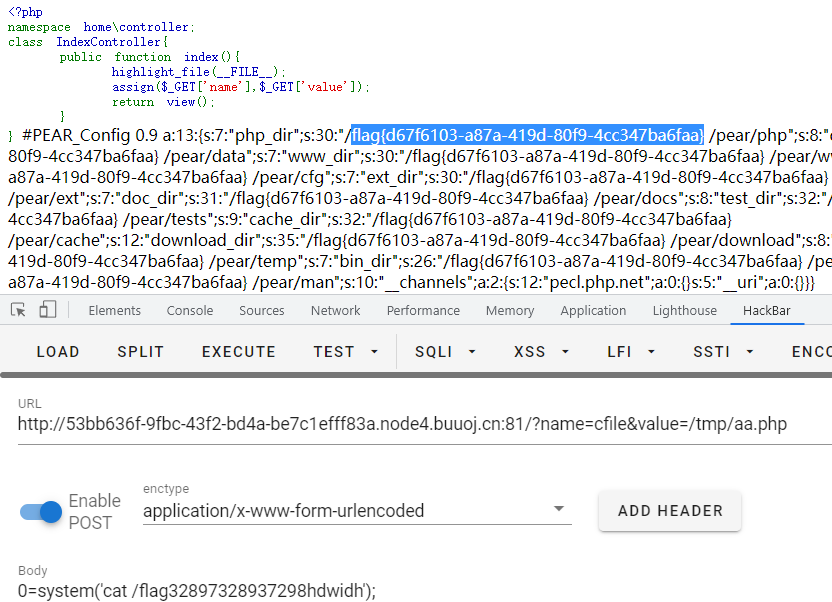Click the 'namespace home\controller' line
This screenshot has width=832, height=602.
pyautogui.click(x=101, y=27)
